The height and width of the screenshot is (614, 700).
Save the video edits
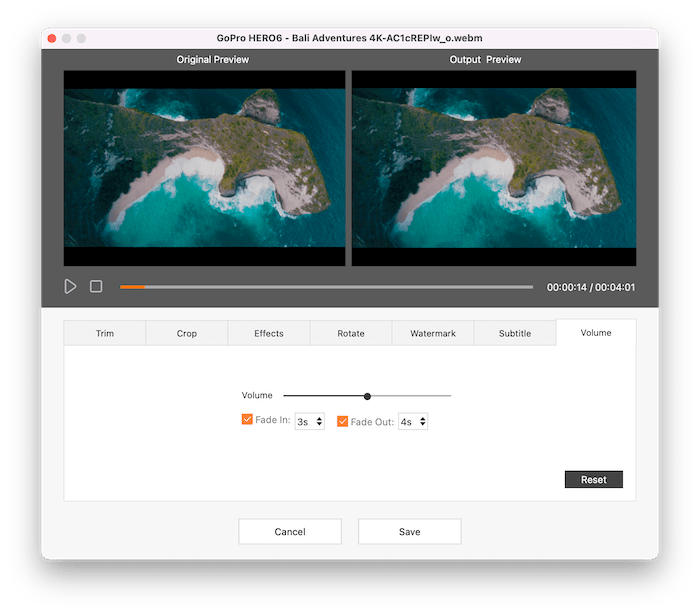(410, 532)
